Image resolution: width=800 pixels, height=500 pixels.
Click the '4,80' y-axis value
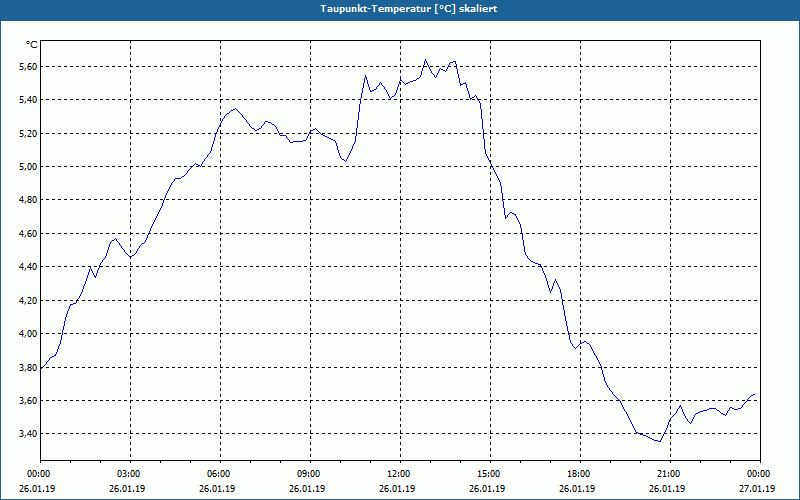pos(28,200)
